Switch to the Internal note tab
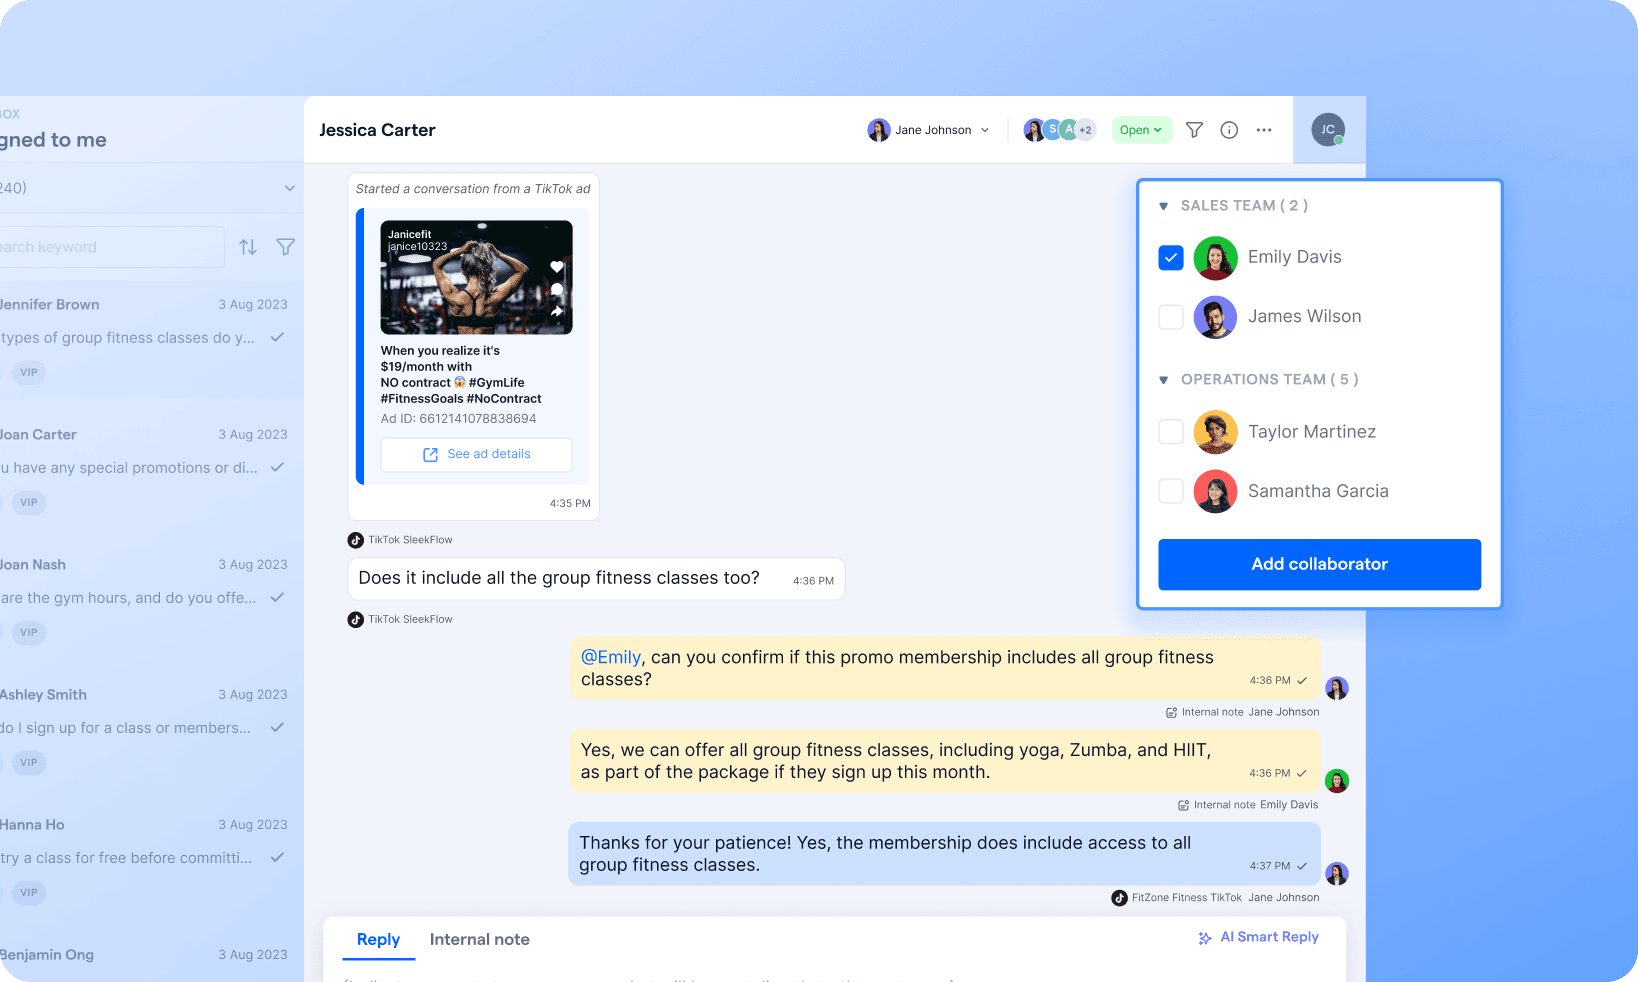The image size is (1638, 982). pyautogui.click(x=480, y=939)
